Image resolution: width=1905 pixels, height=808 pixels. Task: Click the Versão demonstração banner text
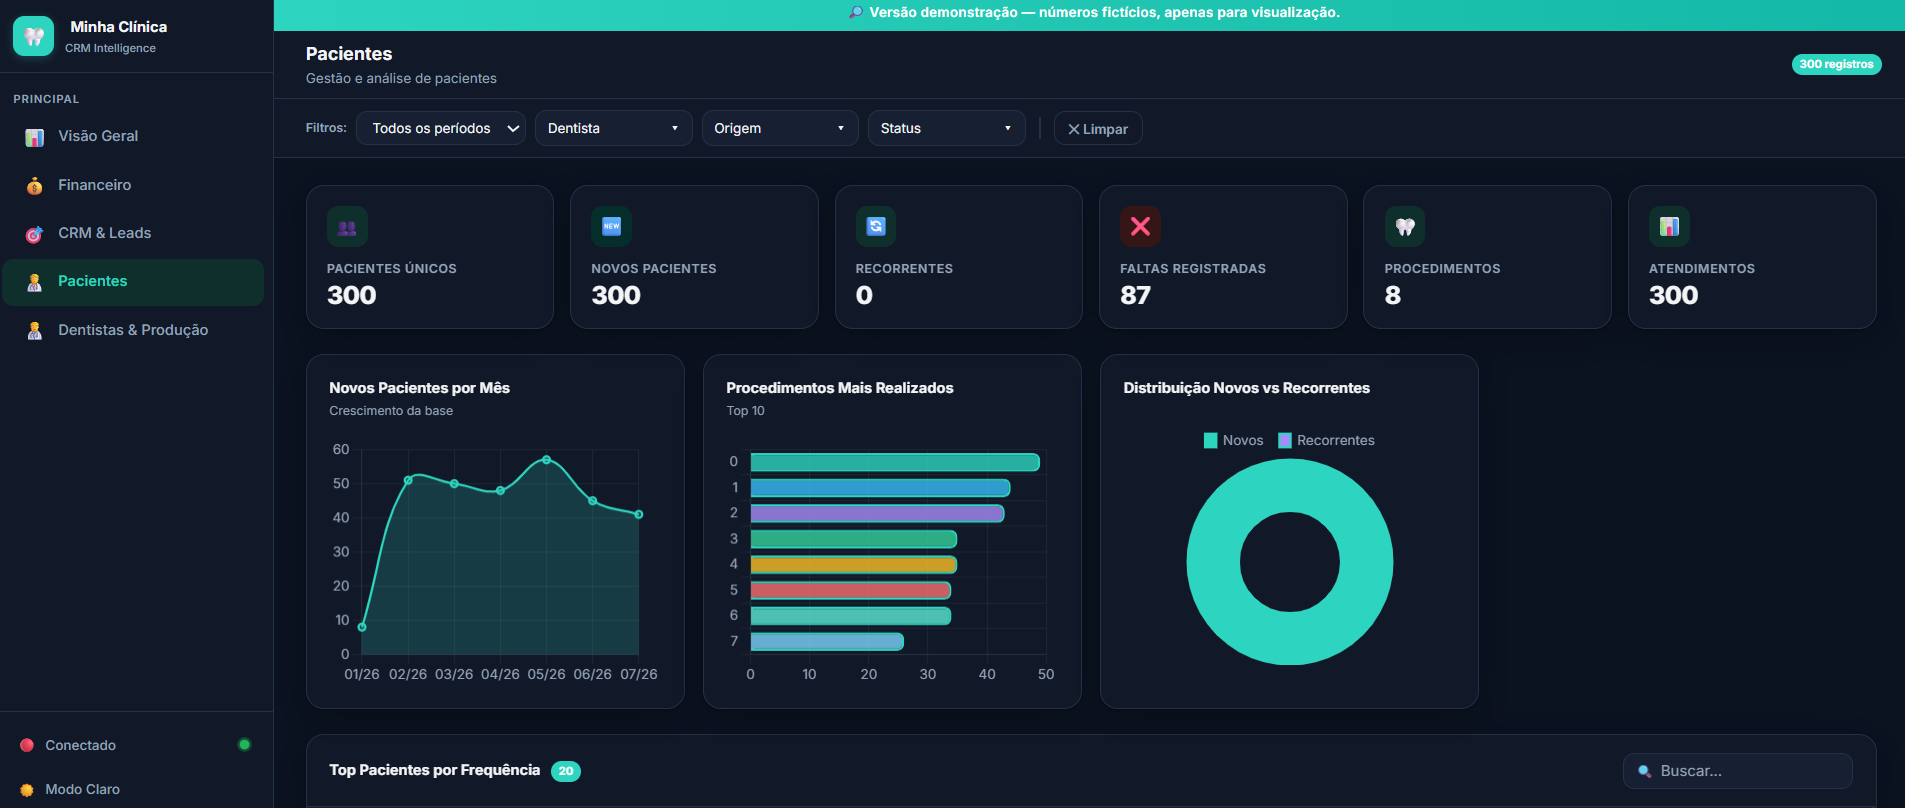1104,13
